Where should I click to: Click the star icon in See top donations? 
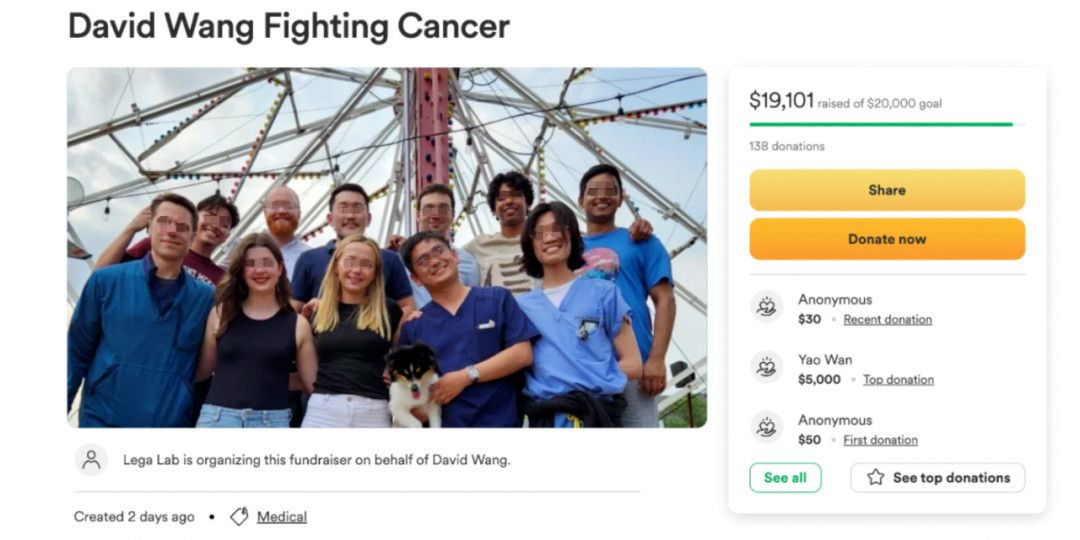(x=876, y=478)
